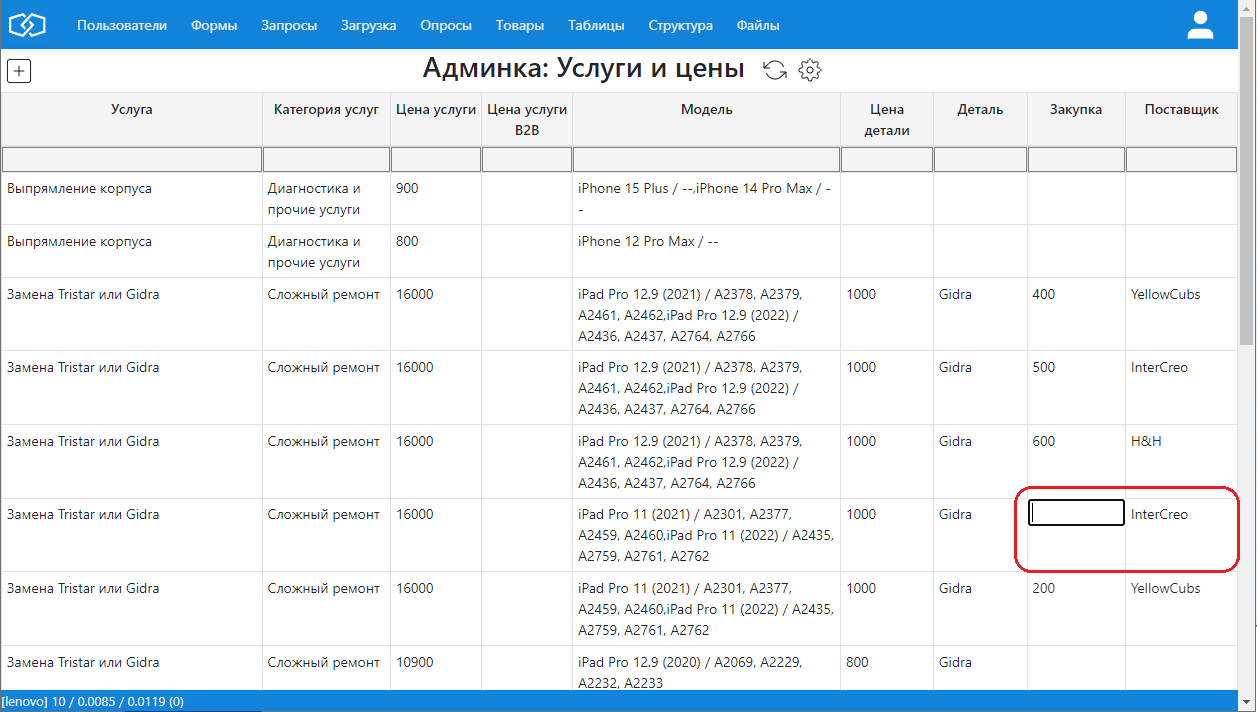
Task: Open the Формы menu
Action: pos(214,25)
